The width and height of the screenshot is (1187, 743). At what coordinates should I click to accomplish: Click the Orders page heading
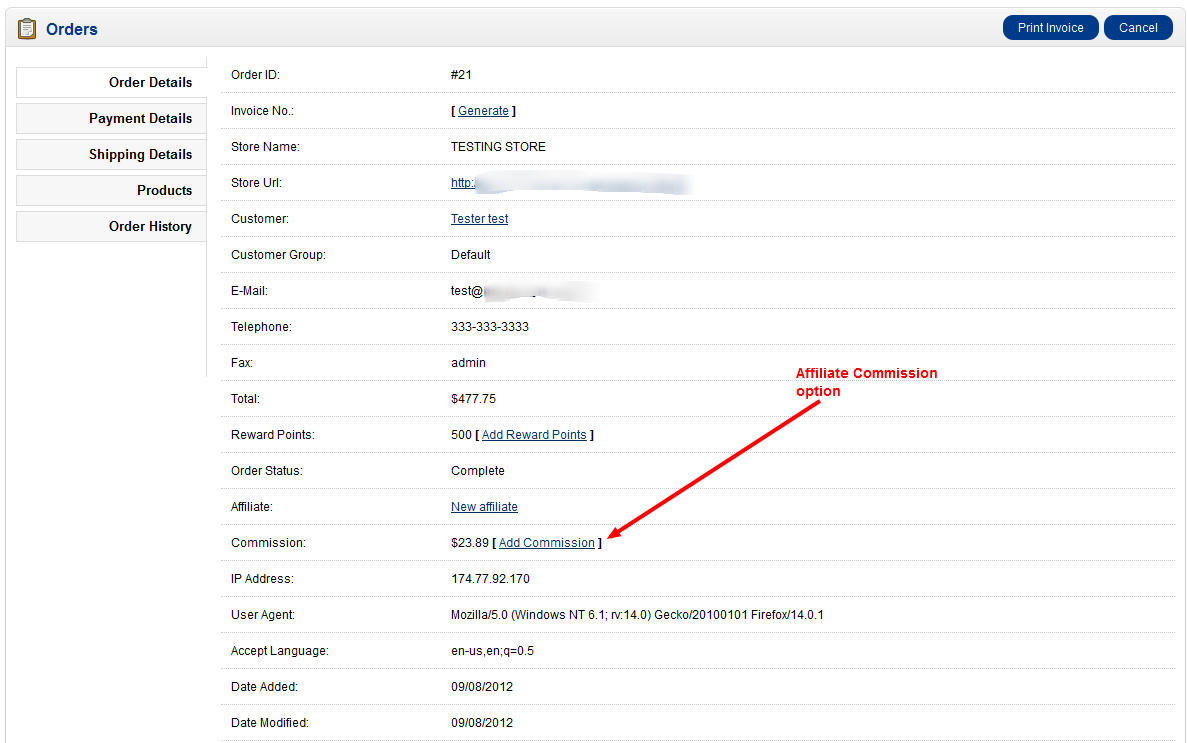click(72, 30)
